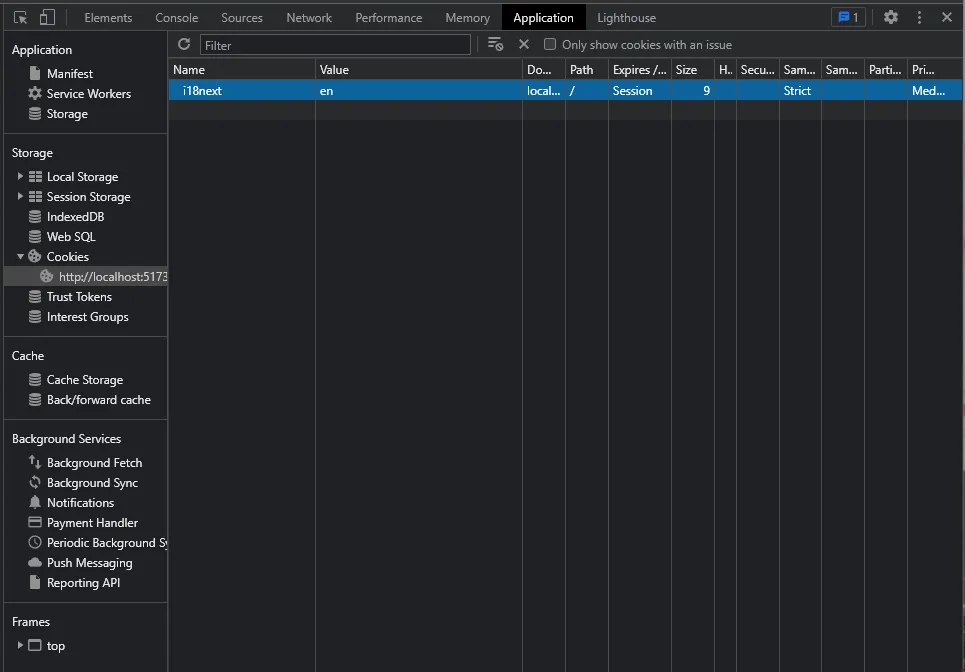Click the inspect element picker icon
Image resolution: width=965 pixels, height=672 pixels.
click(x=20, y=18)
